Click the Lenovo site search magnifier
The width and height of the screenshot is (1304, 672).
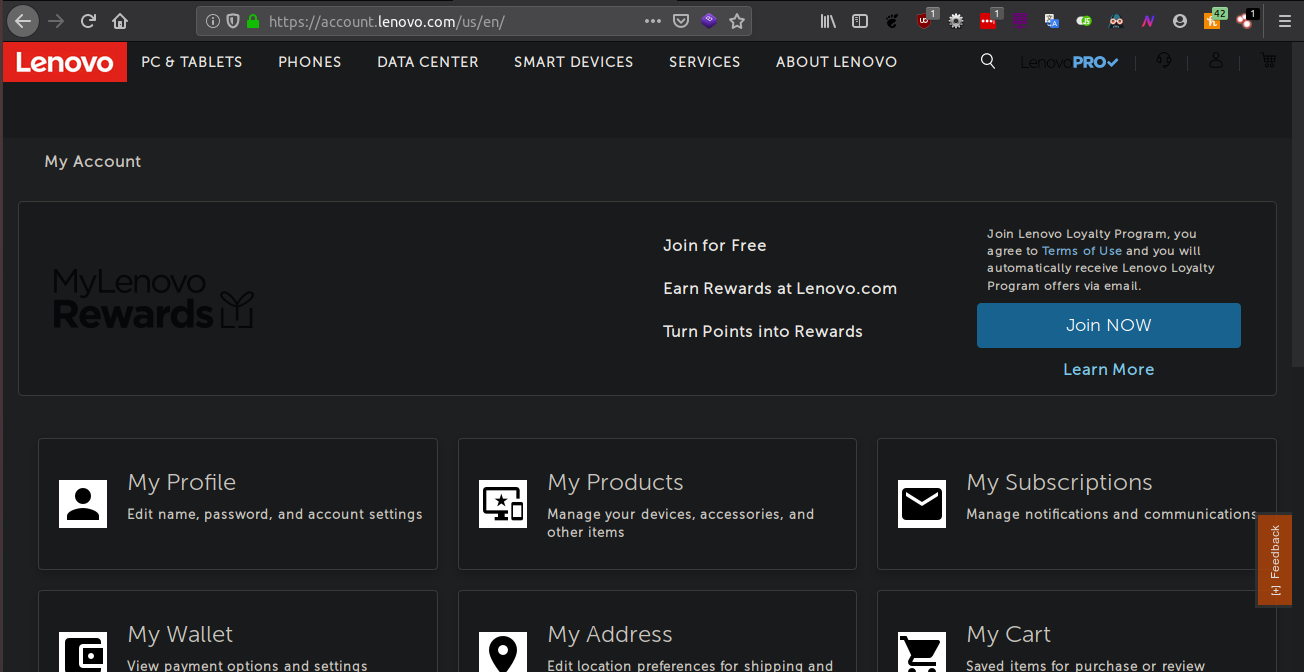(988, 61)
